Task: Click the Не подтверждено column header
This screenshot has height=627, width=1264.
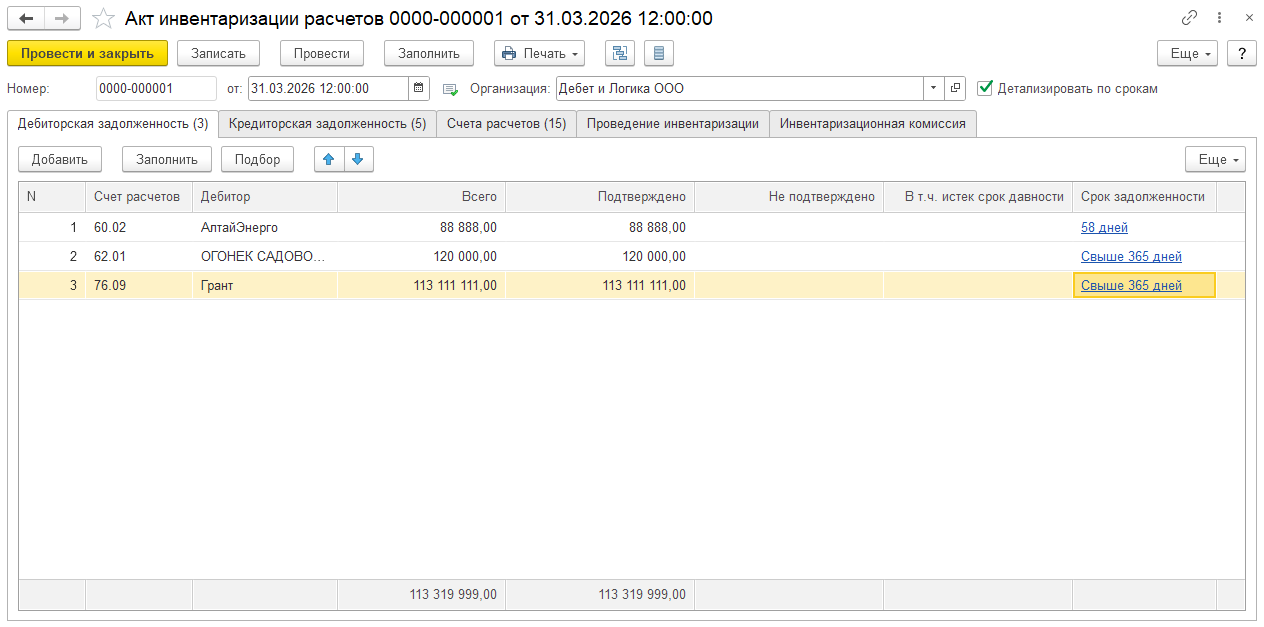Action: pyautogui.click(x=789, y=197)
